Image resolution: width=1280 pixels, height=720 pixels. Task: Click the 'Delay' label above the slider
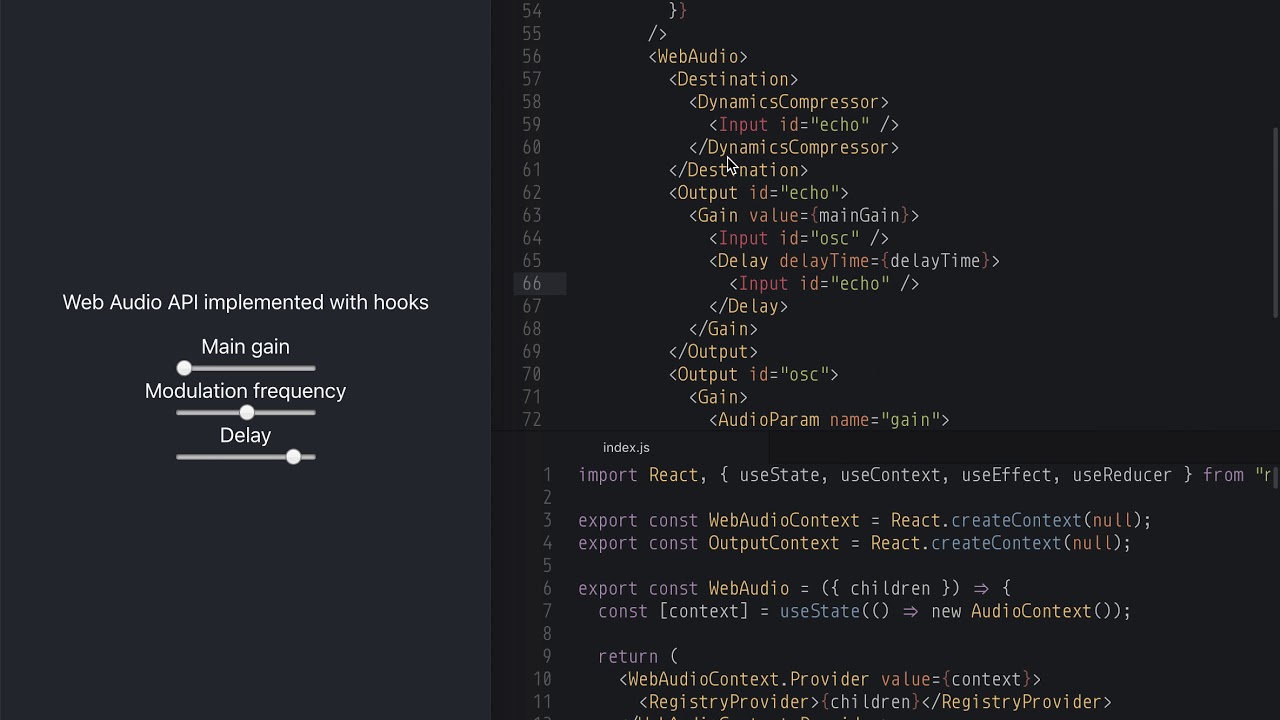pyautogui.click(x=245, y=435)
